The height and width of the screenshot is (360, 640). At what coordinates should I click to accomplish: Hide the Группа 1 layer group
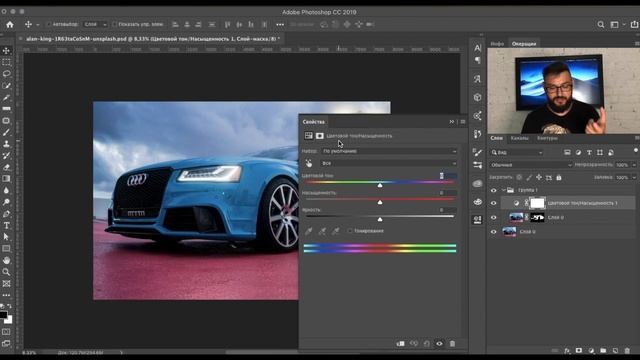pyautogui.click(x=493, y=191)
